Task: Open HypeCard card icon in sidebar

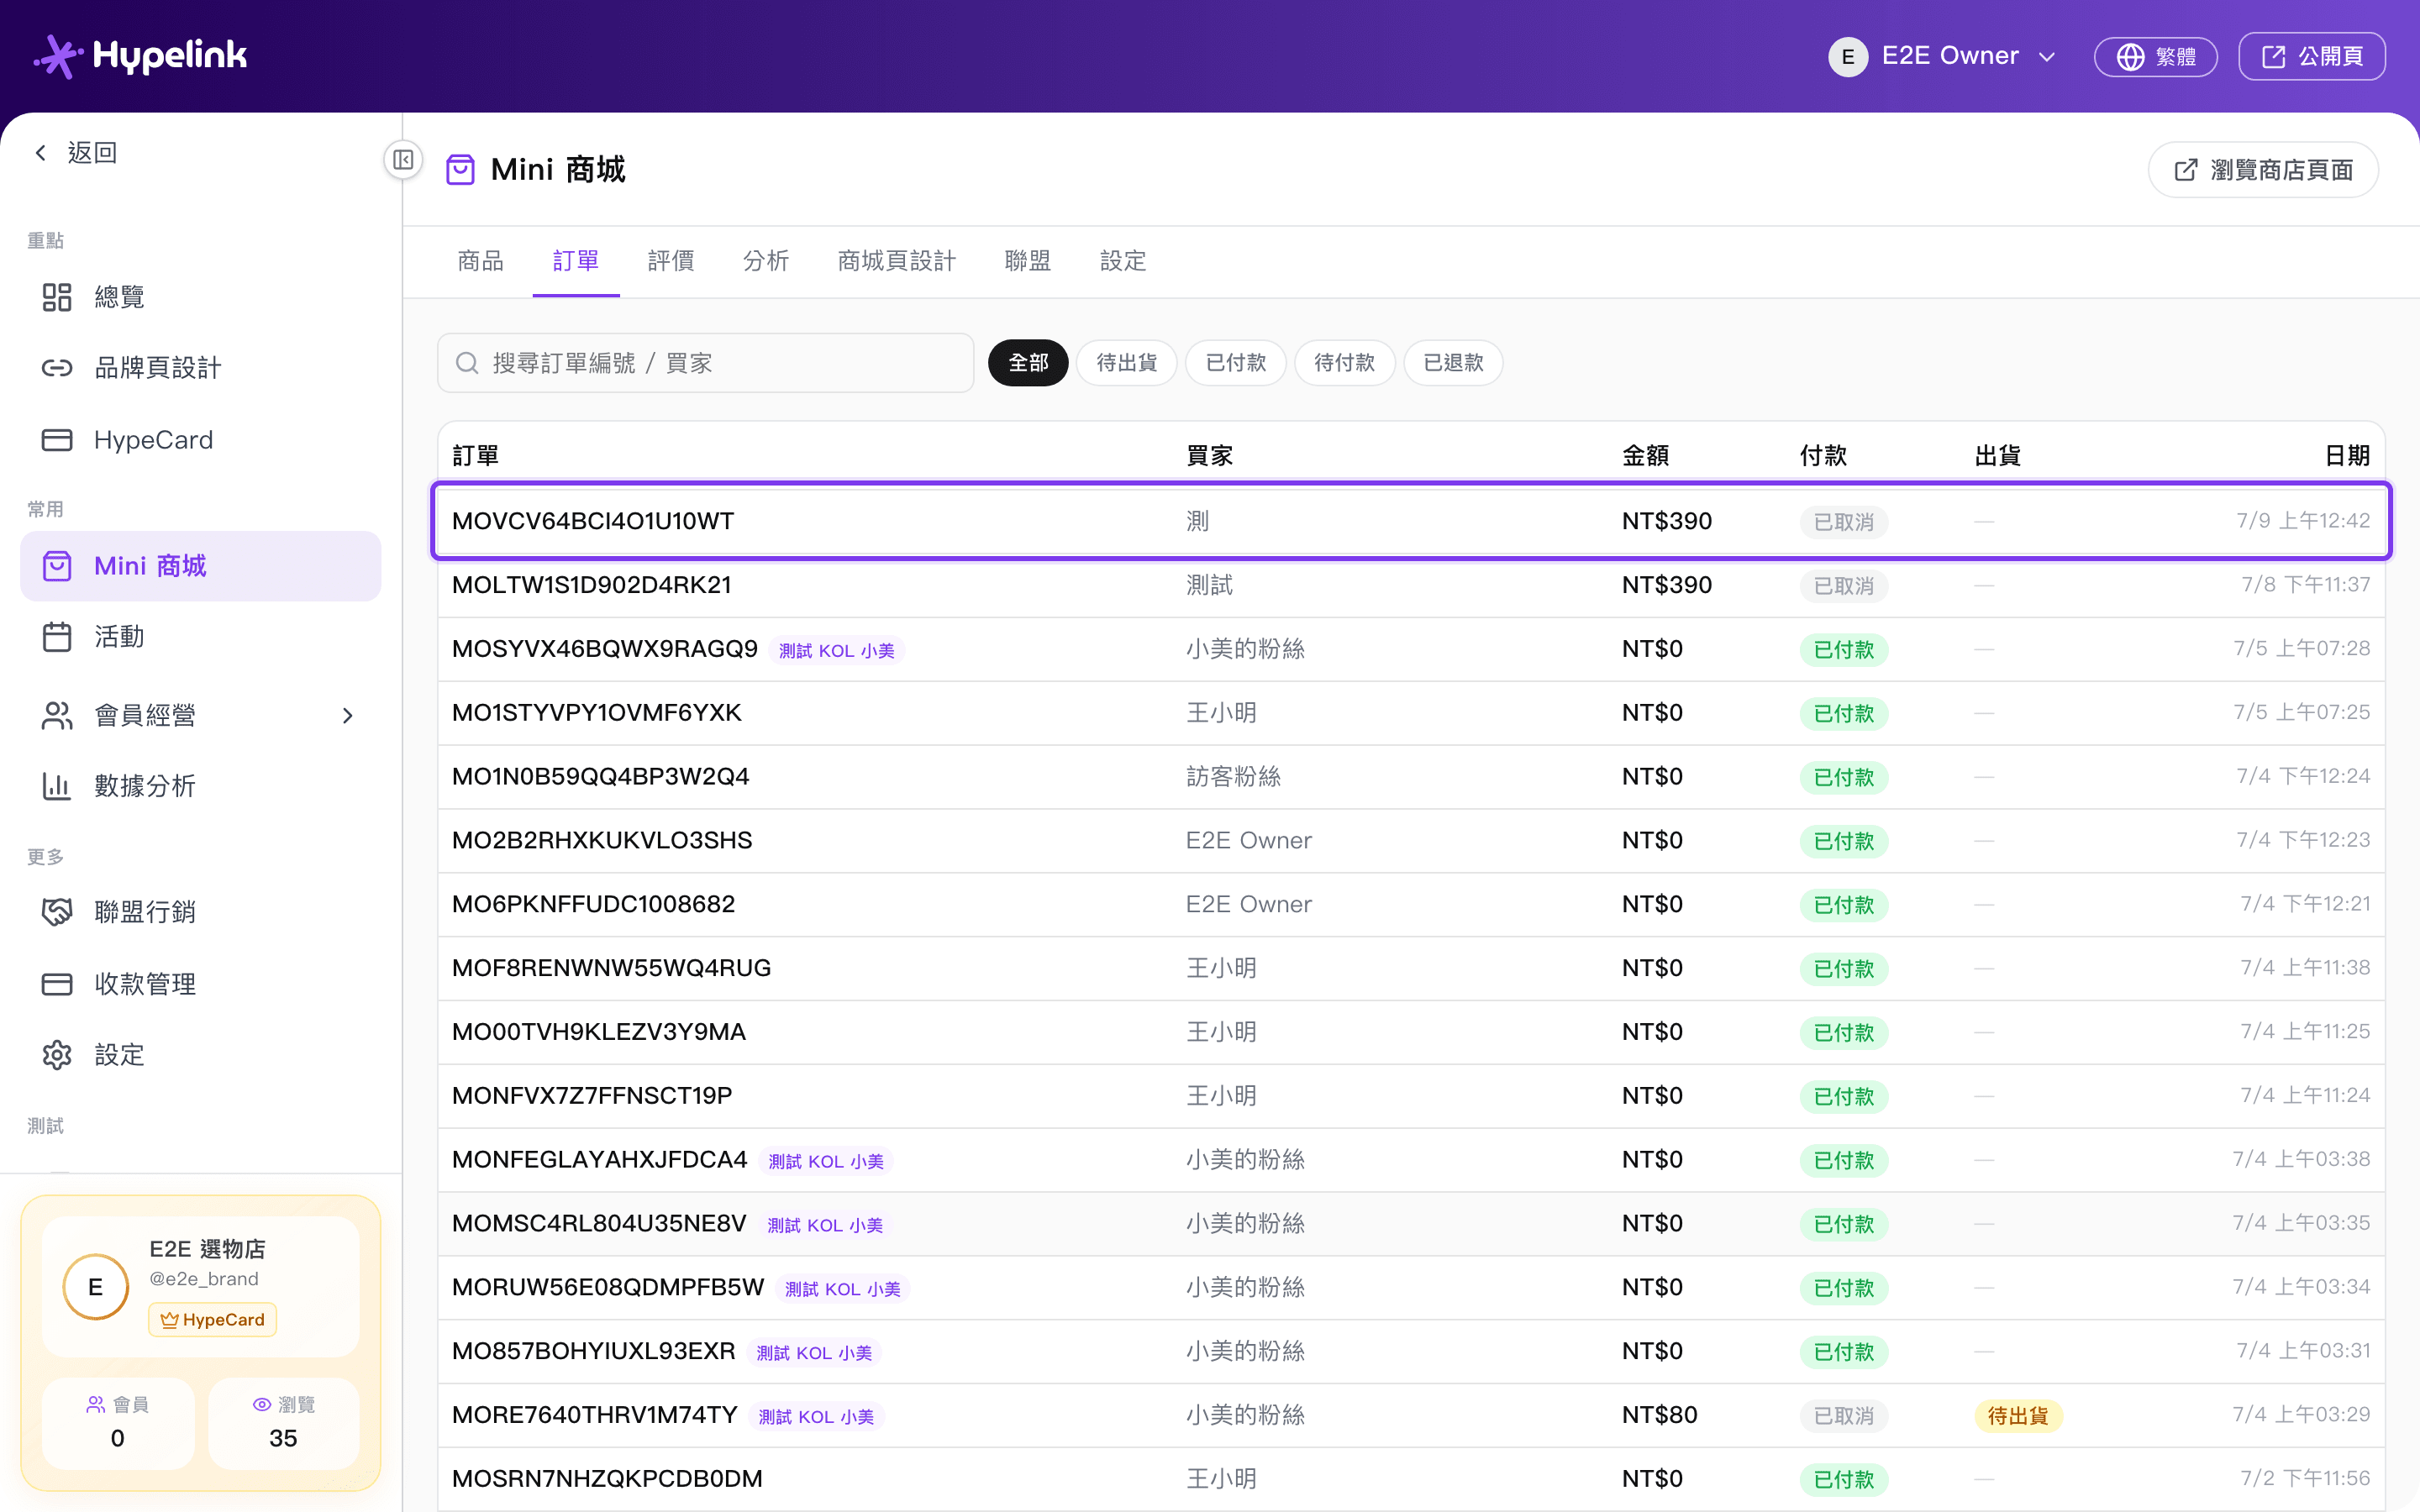Action: click(x=57, y=440)
